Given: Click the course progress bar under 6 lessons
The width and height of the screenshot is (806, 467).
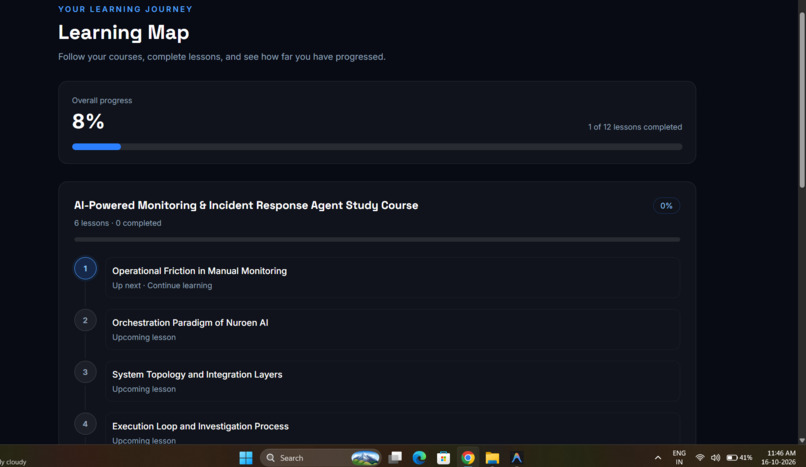Looking at the screenshot, I should point(377,239).
